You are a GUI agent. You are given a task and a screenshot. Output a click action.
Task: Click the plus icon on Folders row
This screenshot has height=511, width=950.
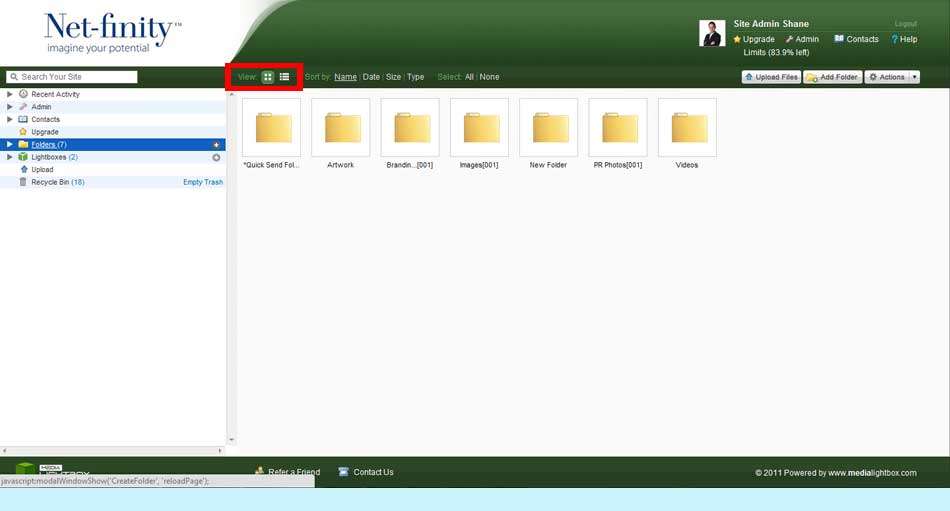click(x=216, y=145)
